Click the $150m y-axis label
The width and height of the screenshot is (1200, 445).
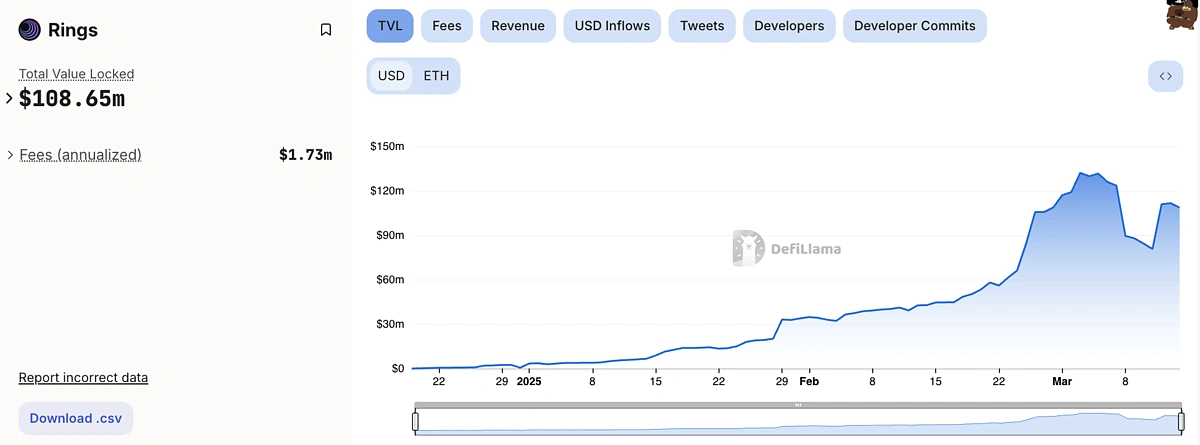[387, 146]
